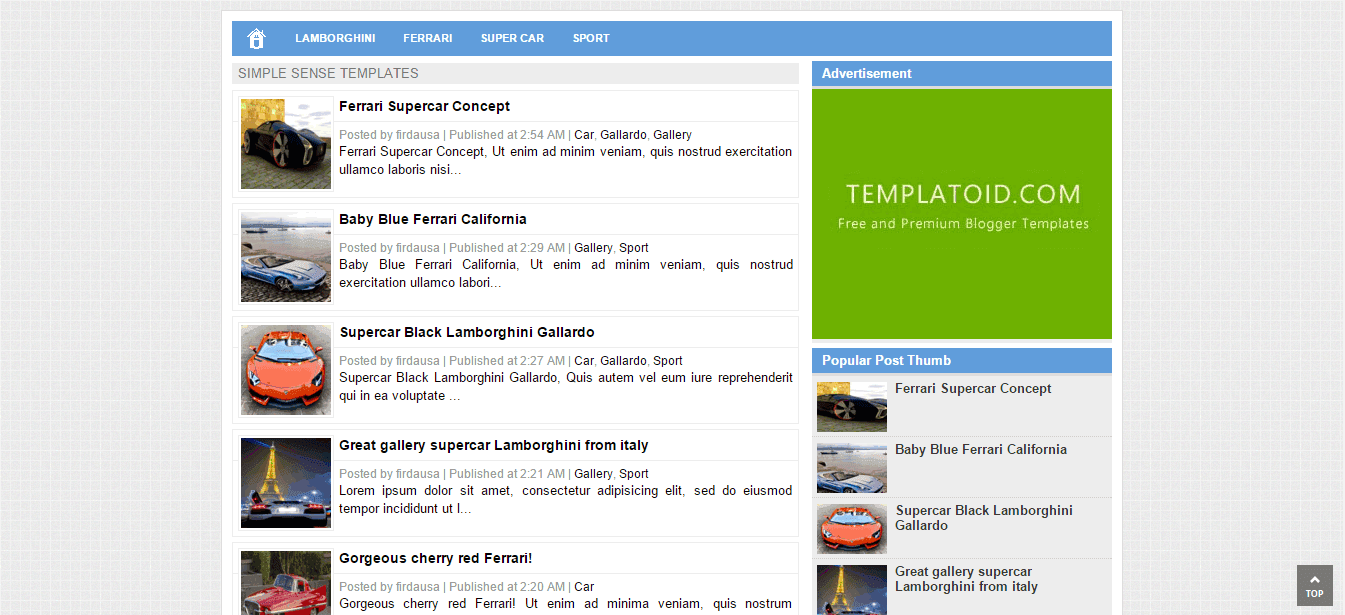Click orange Lamborghini Gallardo post thumbnail
1345x615 pixels.
pyautogui.click(x=286, y=370)
